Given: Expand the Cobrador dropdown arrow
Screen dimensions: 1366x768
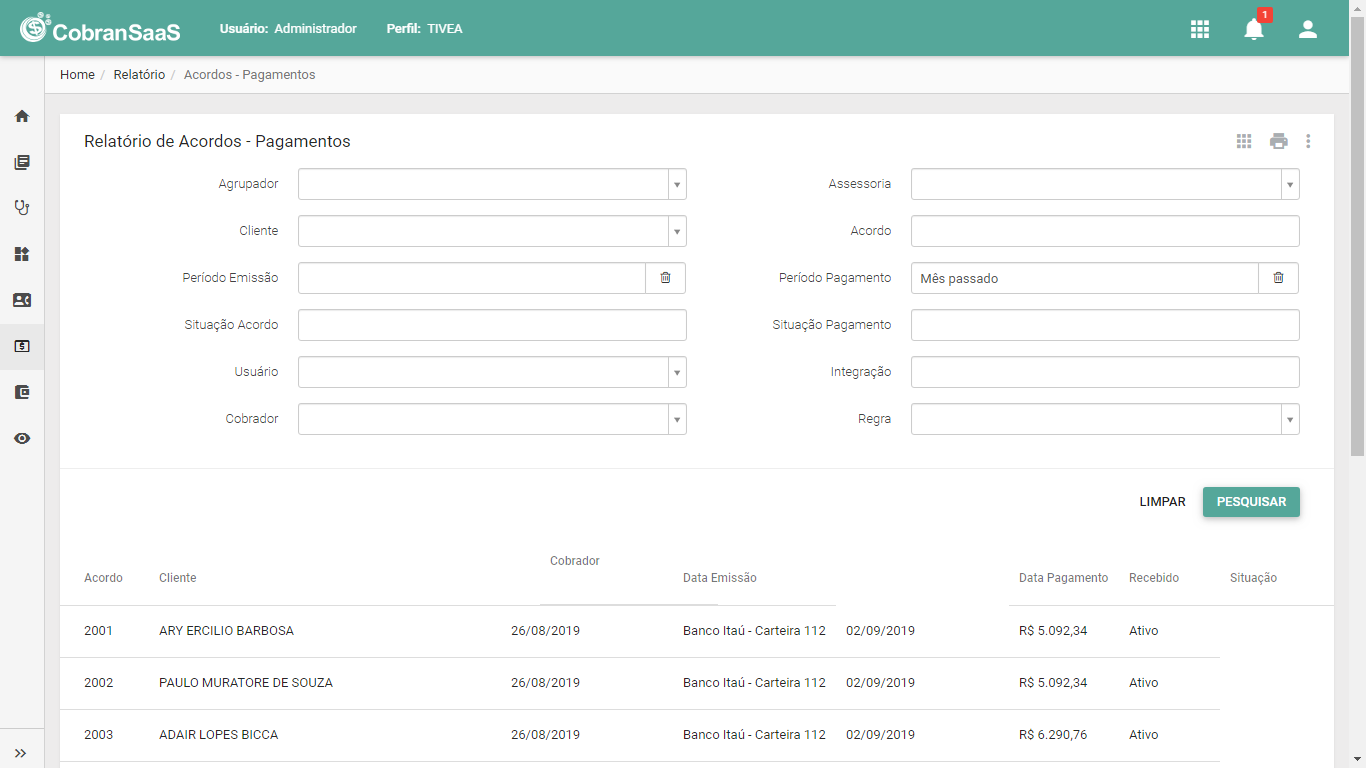Looking at the screenshot, I should (x=677, y=419).
